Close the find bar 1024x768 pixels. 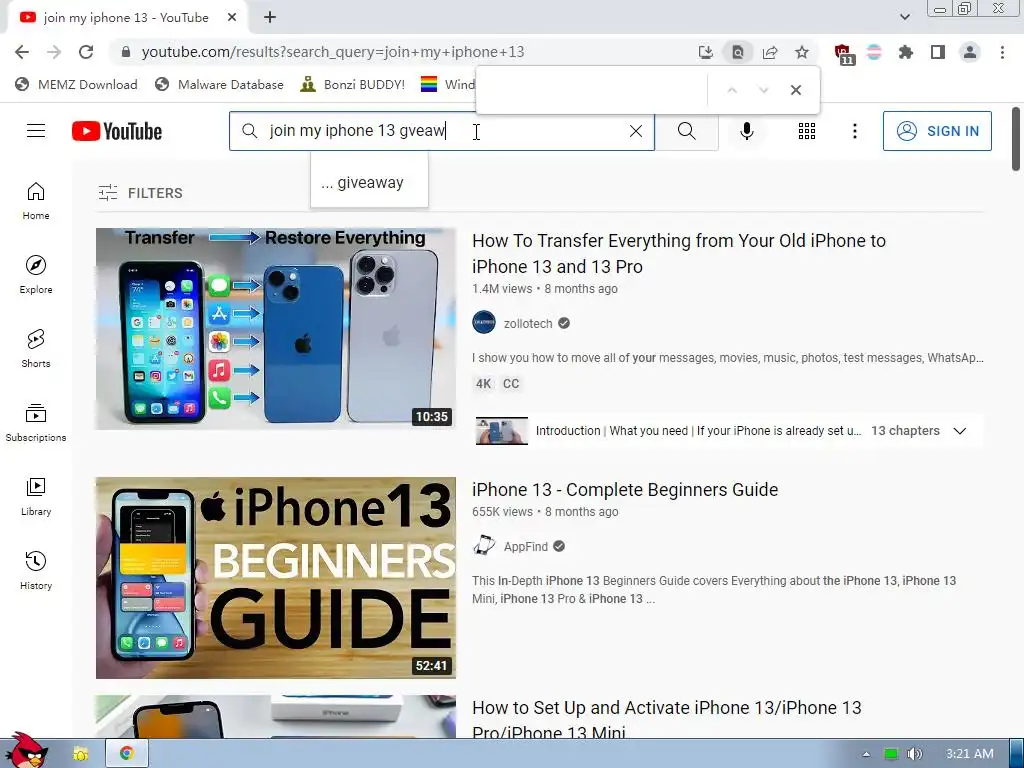click(x=795, y=90)
